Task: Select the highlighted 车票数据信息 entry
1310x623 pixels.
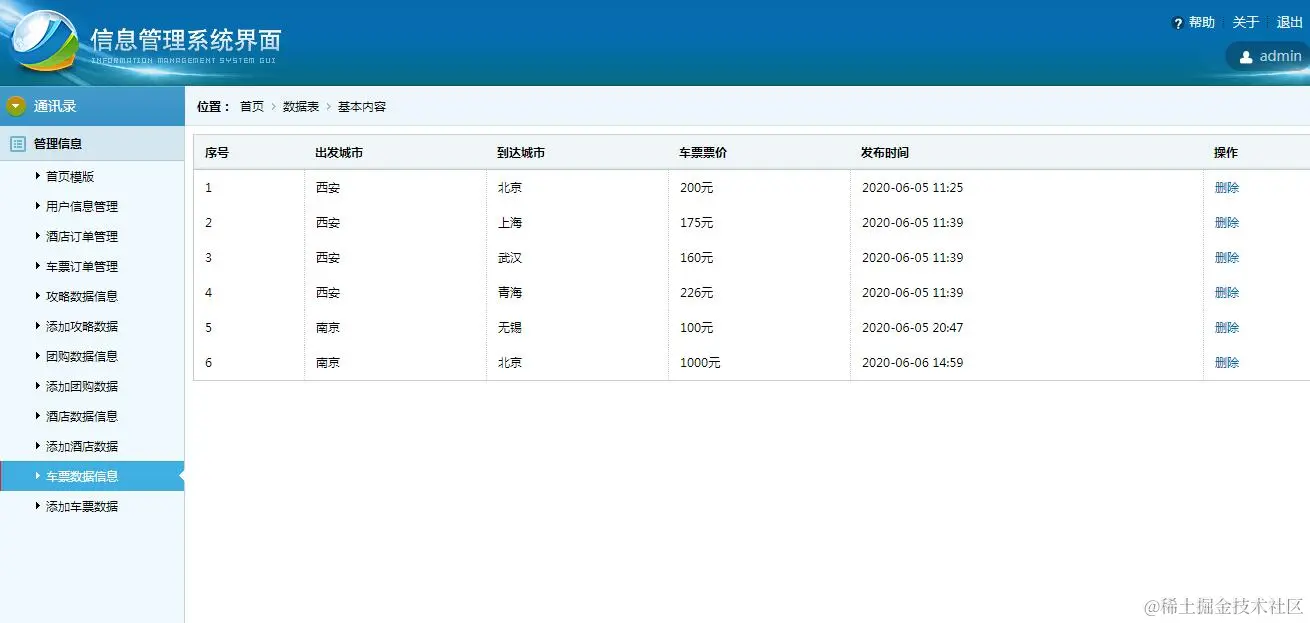Action: pos(92,476)
